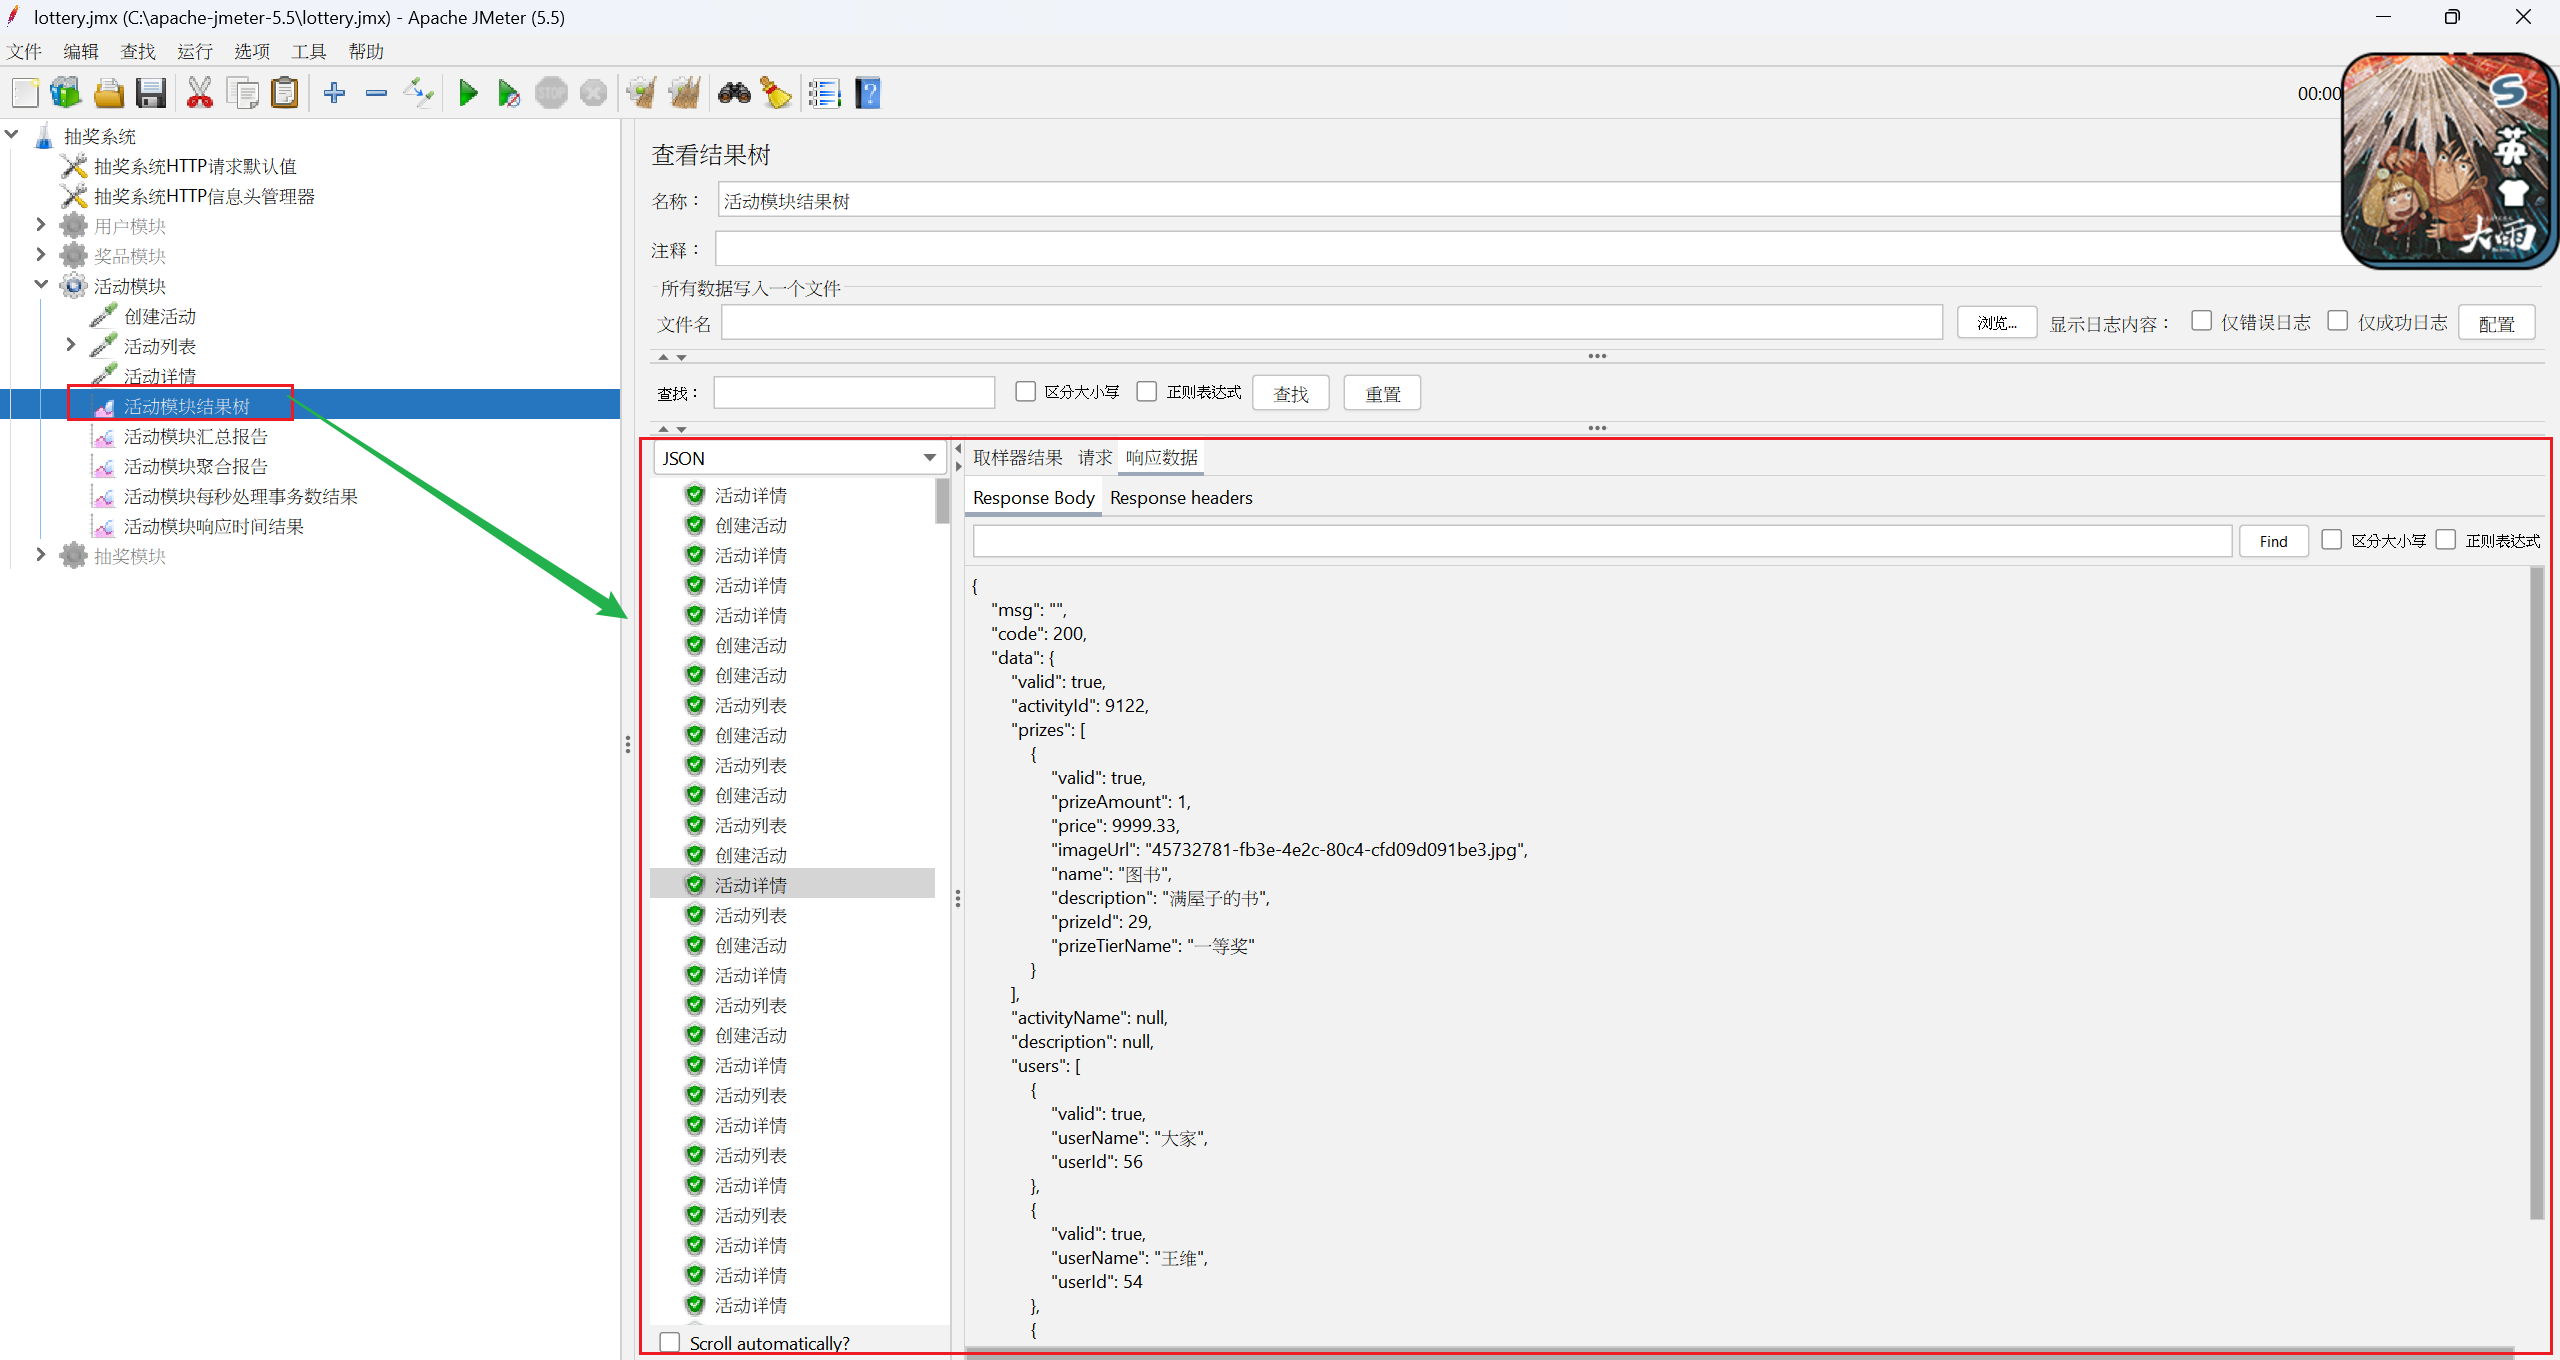The image size is (2560, 1360).
Task: Click the Clear All double broom icon
Action: (685, 94)
